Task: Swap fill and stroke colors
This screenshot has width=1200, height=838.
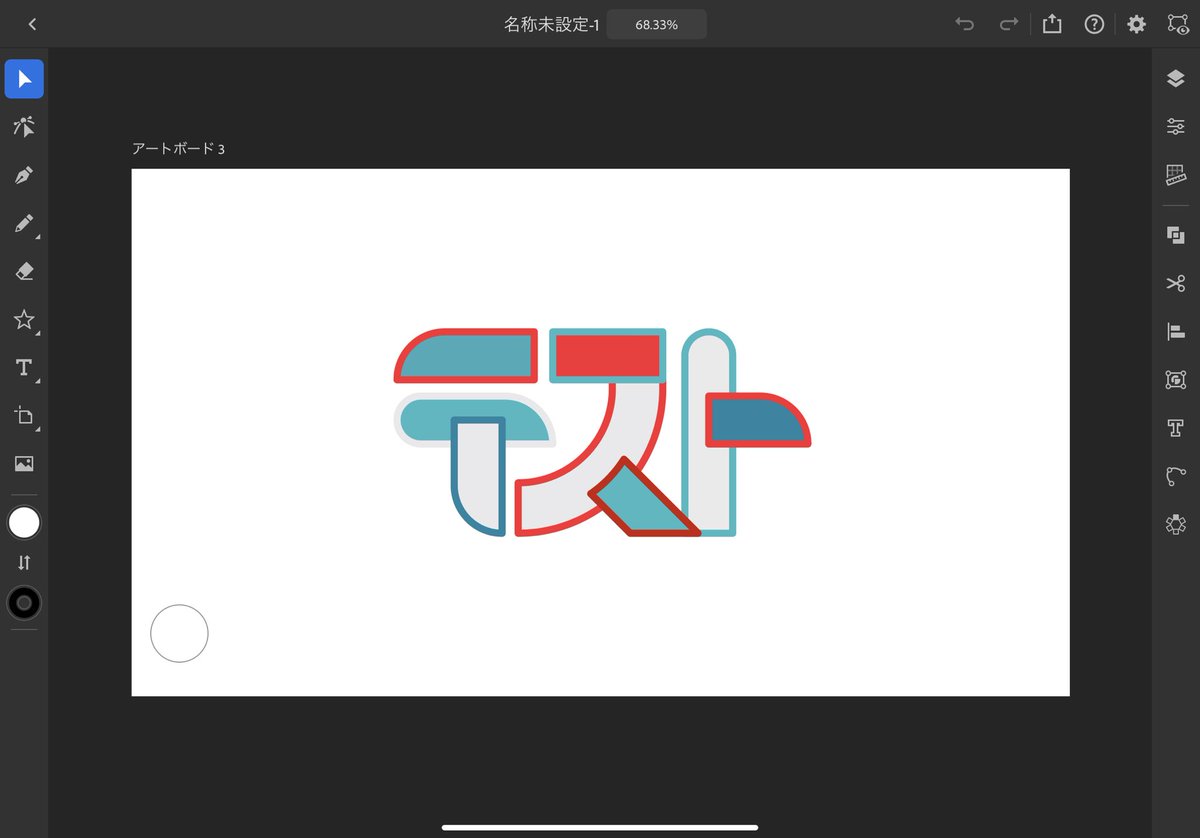Action: [x=24, y=563]
